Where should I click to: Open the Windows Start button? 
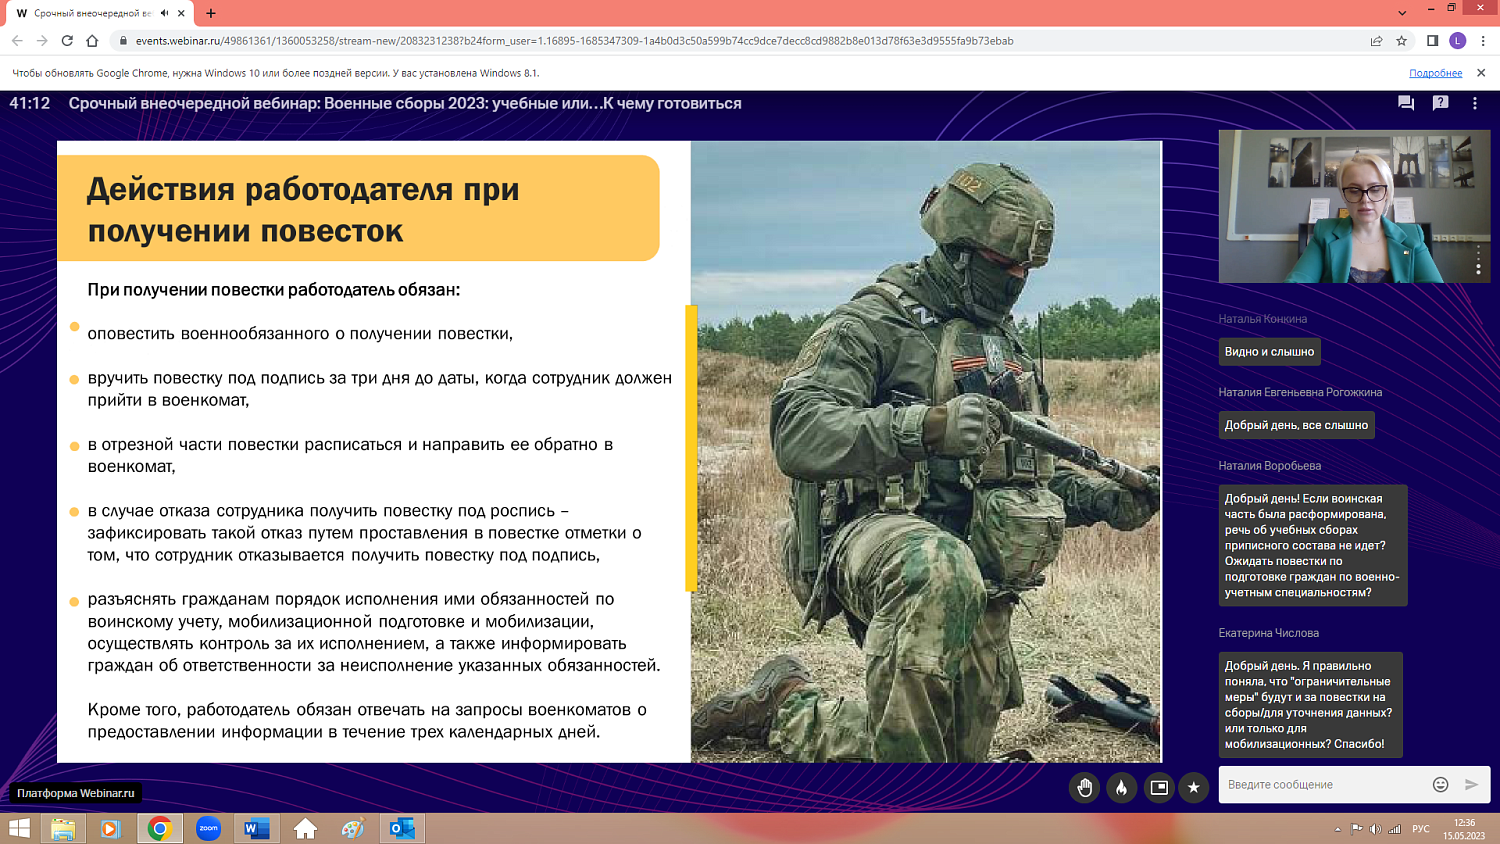[19, 828]
